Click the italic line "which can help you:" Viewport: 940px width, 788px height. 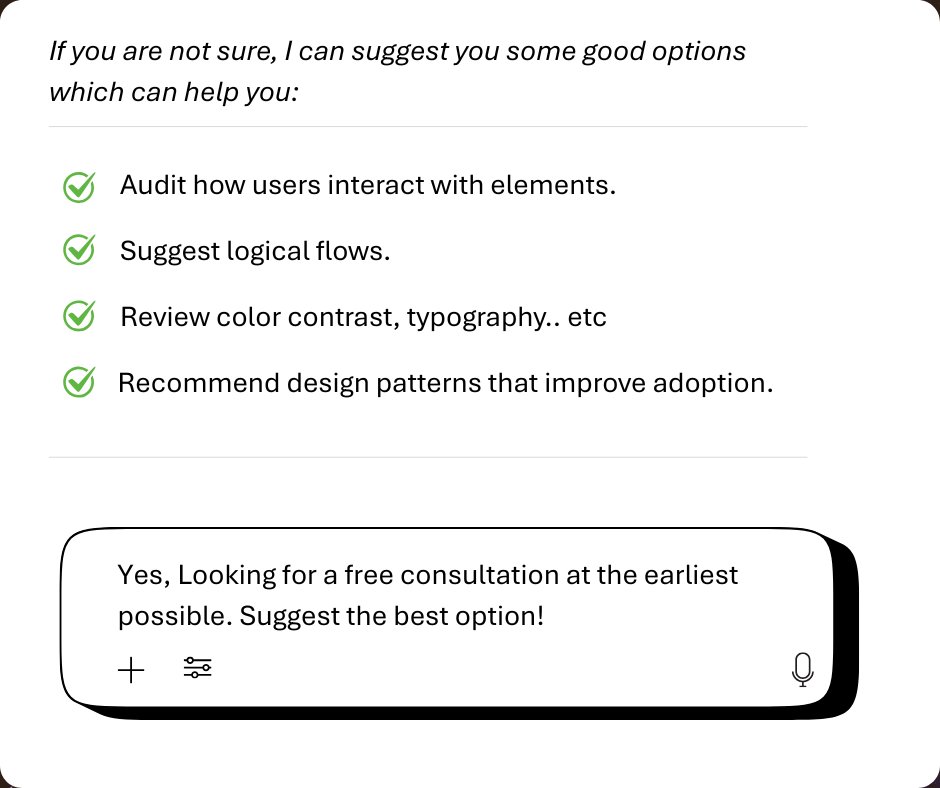pyautogui.click(x=174, y=93)
